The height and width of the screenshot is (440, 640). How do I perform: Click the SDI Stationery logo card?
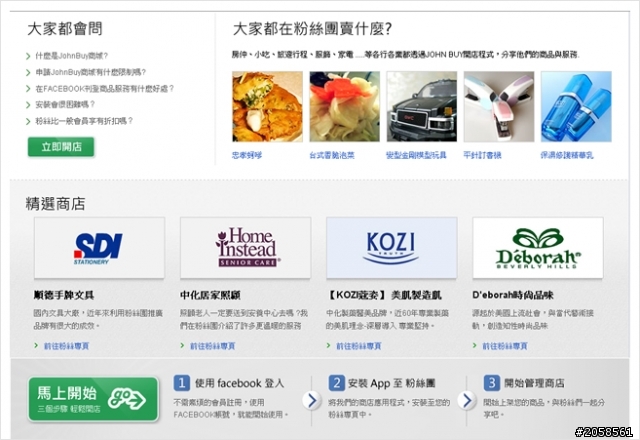click(x=99, y=248)
